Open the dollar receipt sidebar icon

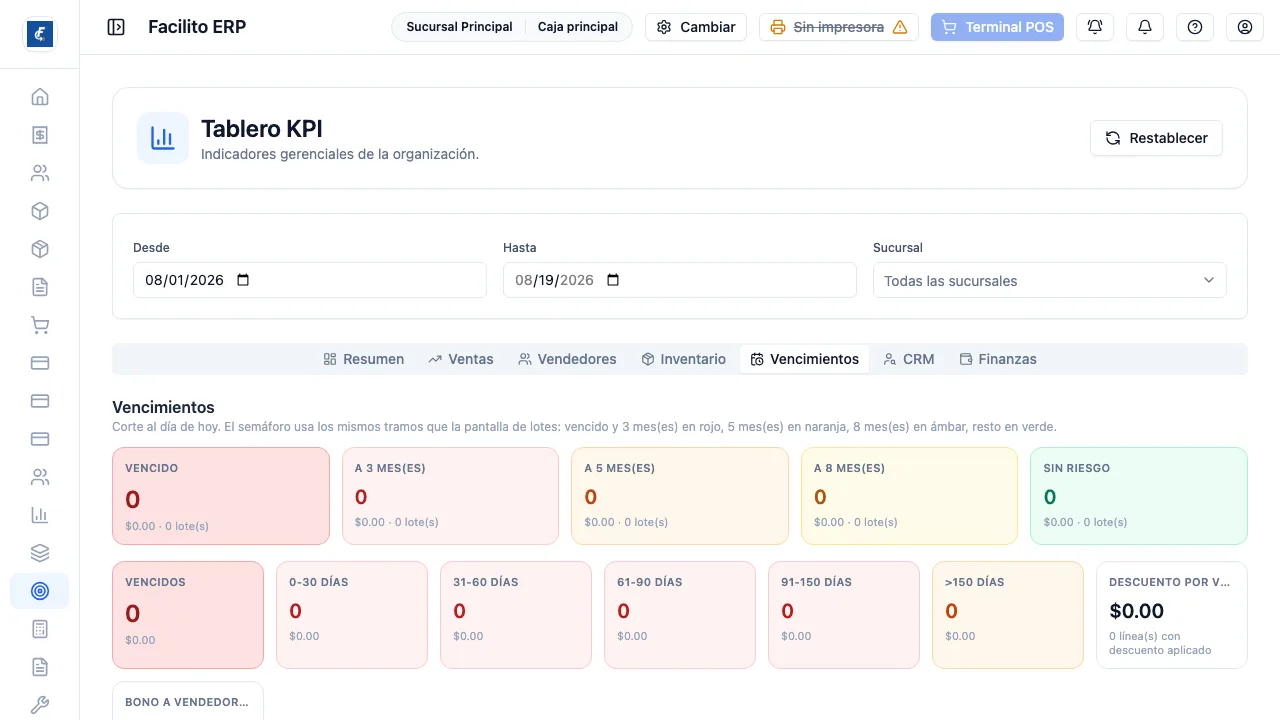(40, 135)
